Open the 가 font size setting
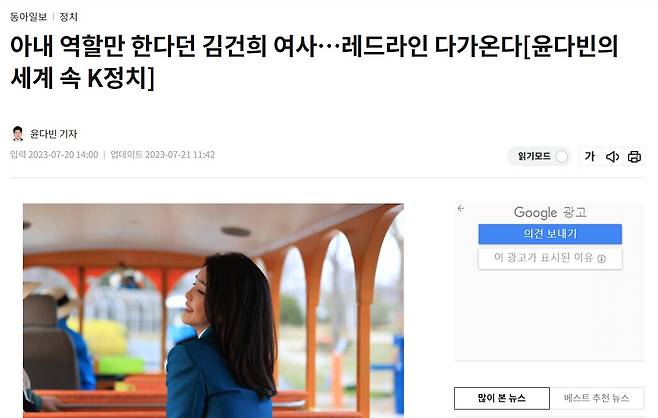This screenshot has width=658, height=418. coord(590,156)
